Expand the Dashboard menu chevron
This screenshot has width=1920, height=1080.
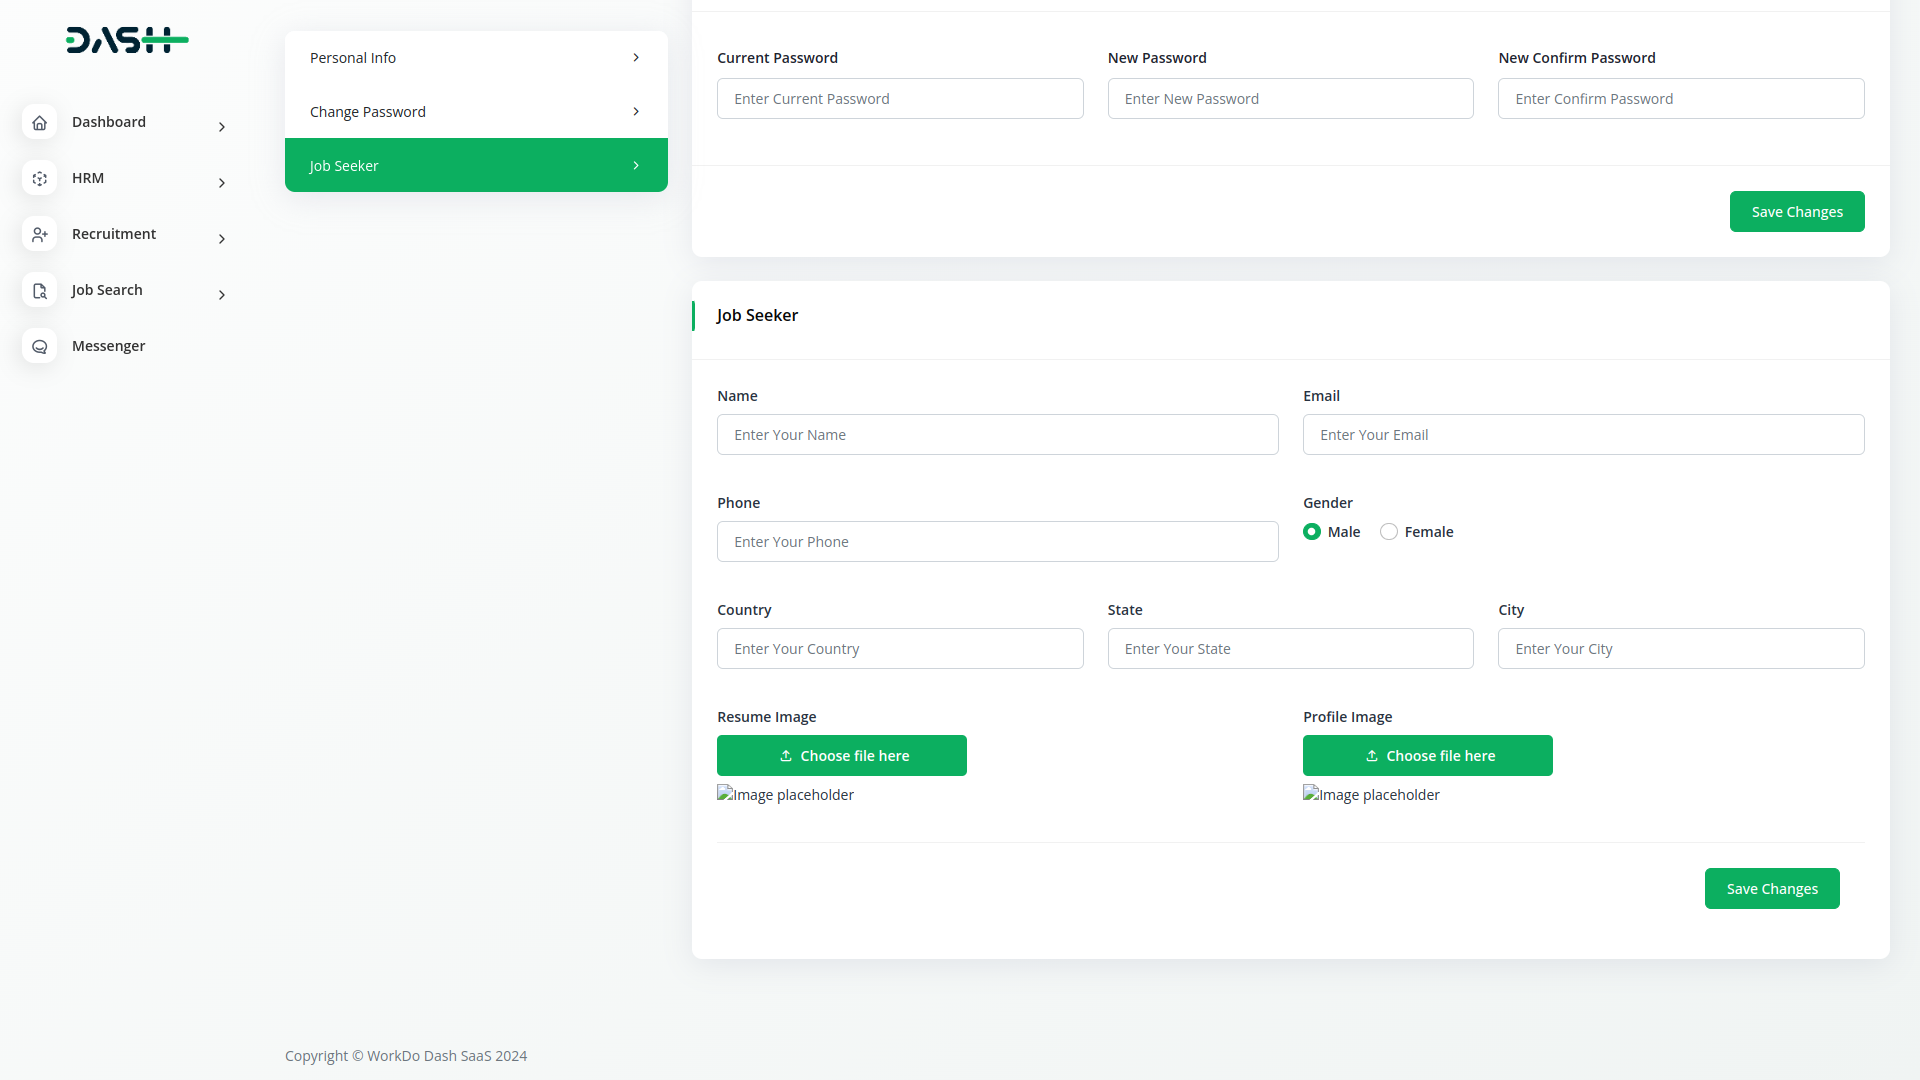(x=222, y=127)
